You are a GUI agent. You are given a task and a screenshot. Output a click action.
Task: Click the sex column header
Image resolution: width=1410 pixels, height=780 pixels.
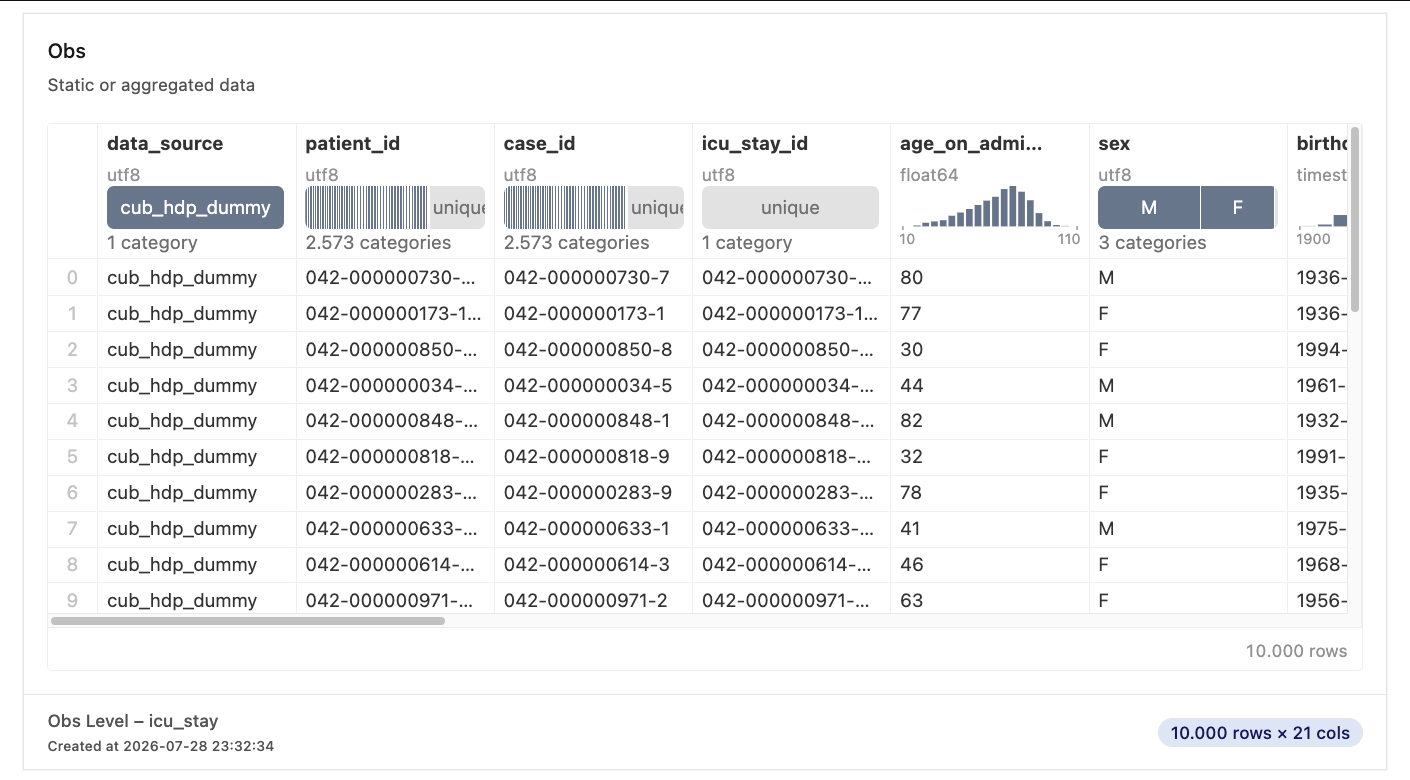click(1114, 144)
